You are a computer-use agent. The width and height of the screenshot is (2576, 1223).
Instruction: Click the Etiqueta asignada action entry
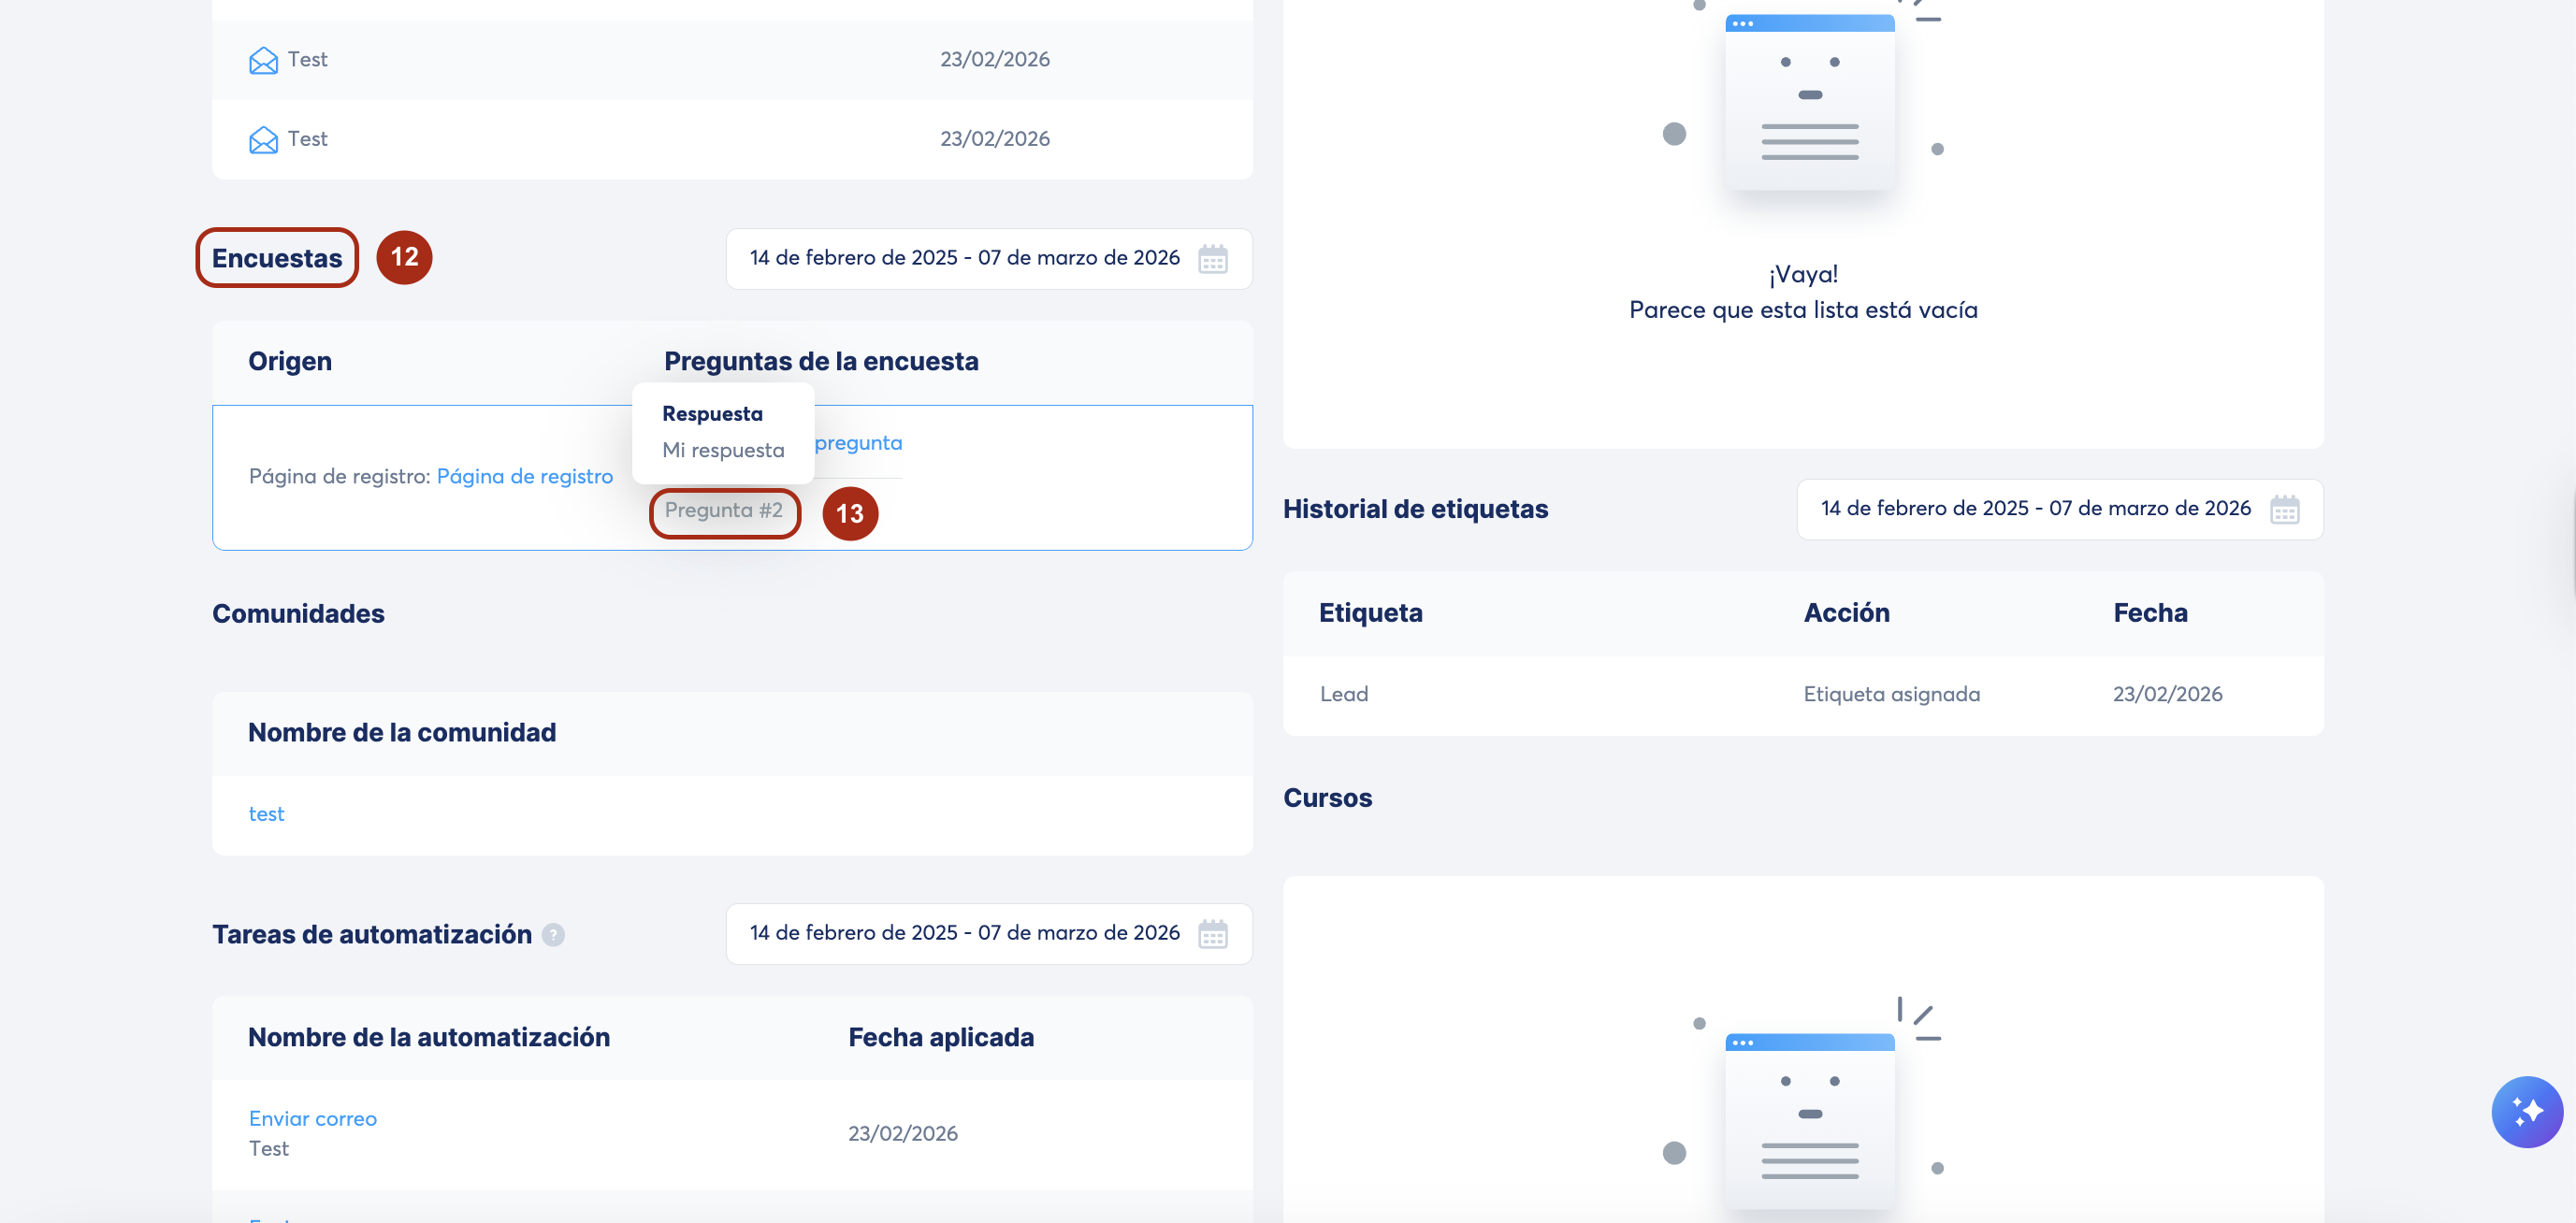[1890, 694]
